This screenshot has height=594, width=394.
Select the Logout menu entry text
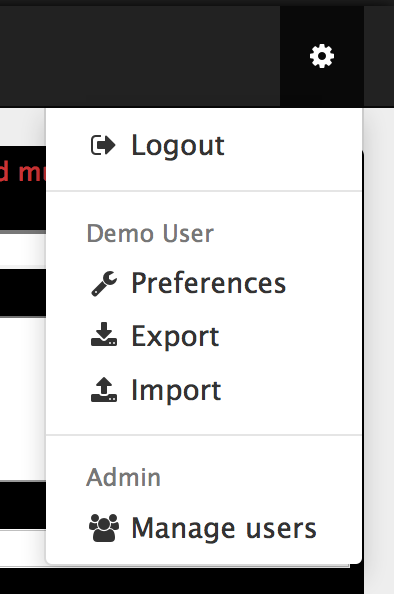click(x=178, y=145)
